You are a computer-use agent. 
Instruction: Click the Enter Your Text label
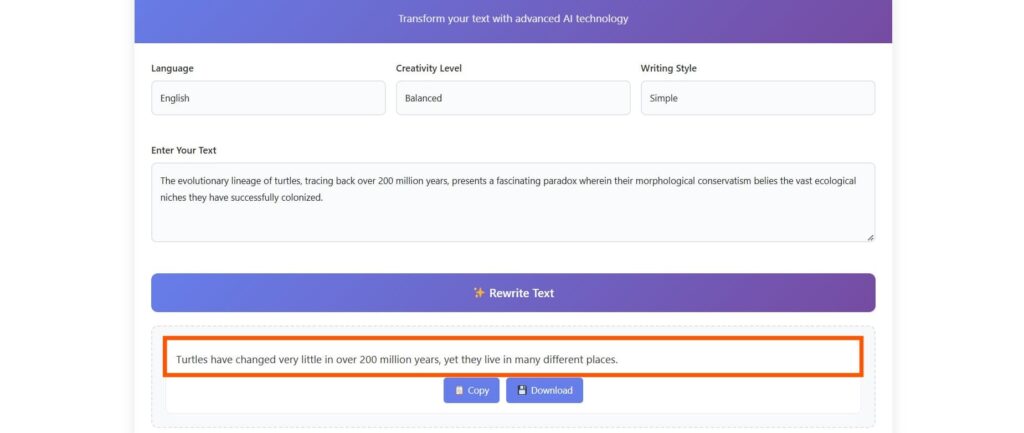184,150
